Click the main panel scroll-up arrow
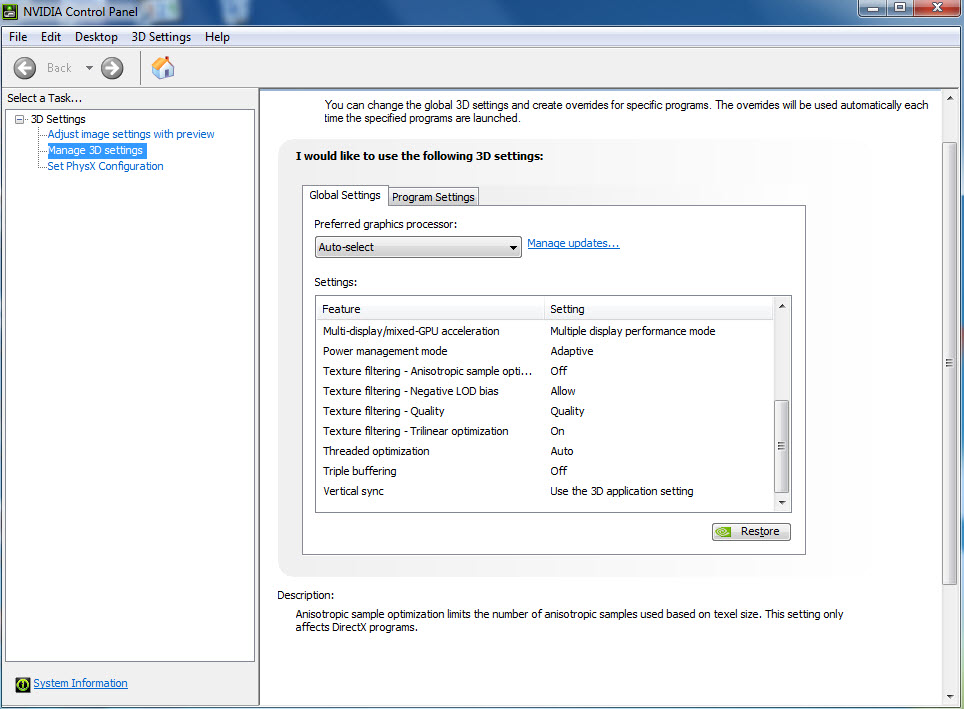Screen dimensions: 964x709 [x=950, y=98]
